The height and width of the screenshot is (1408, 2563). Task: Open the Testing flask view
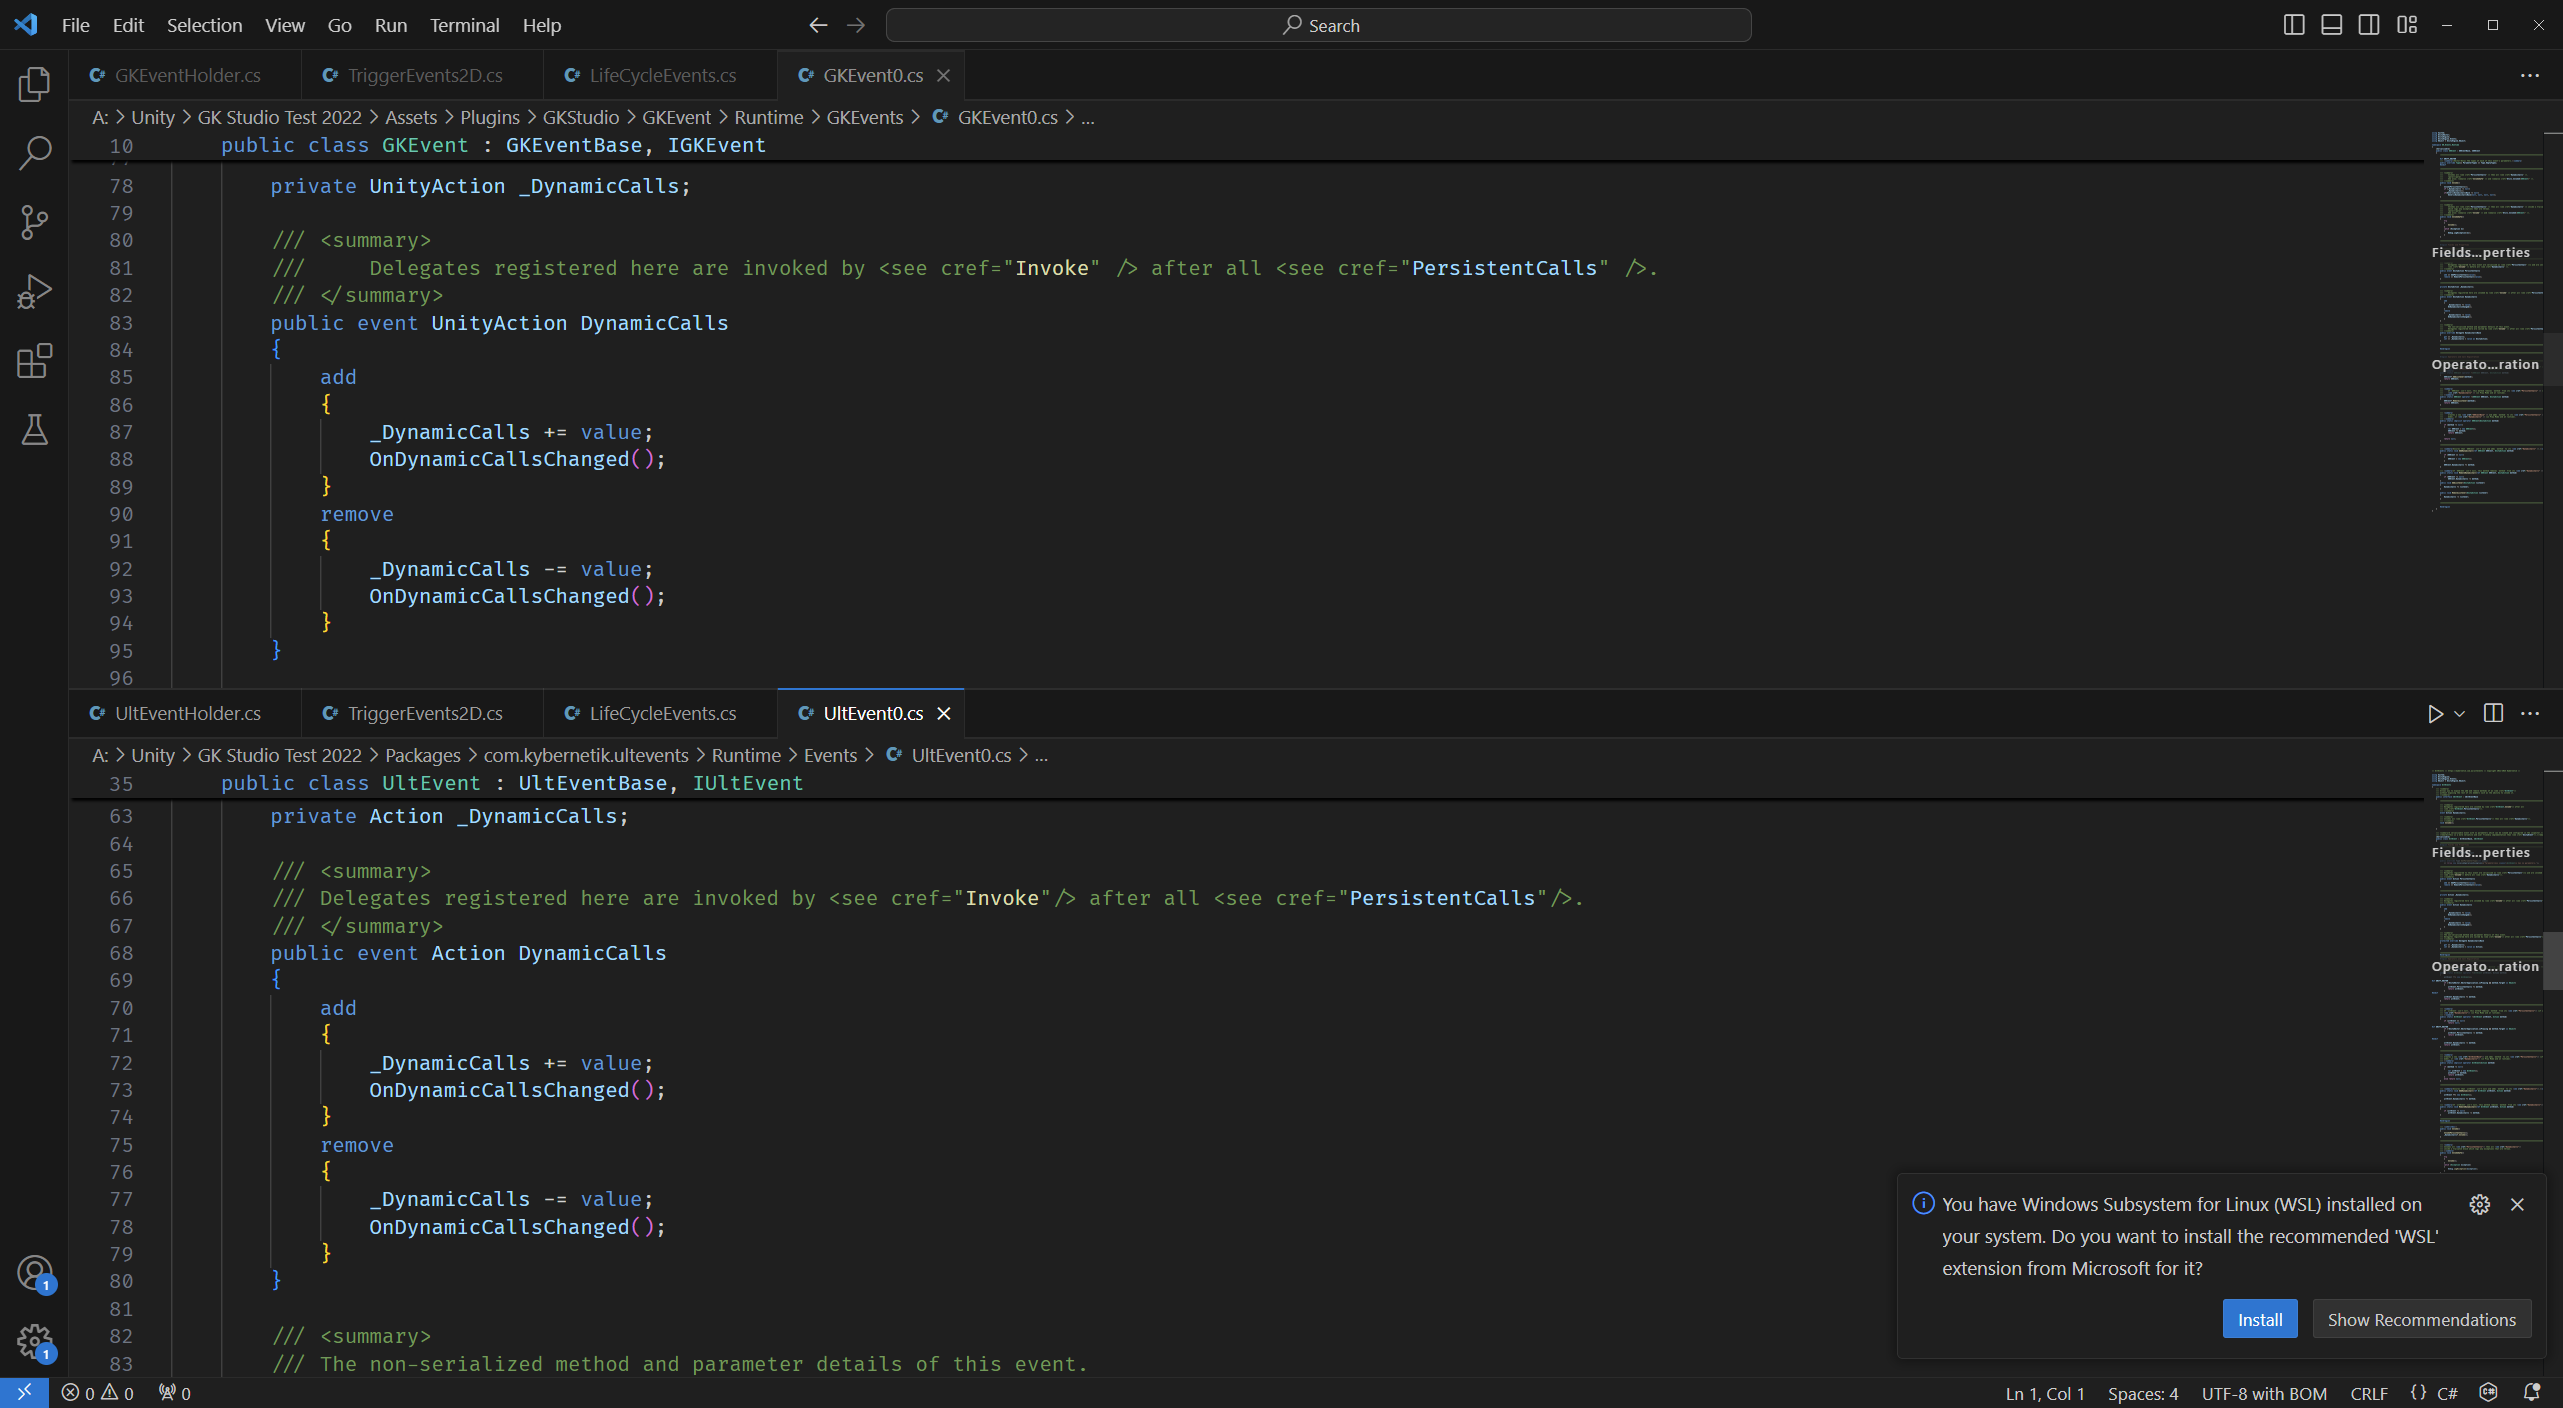point(34,430)
